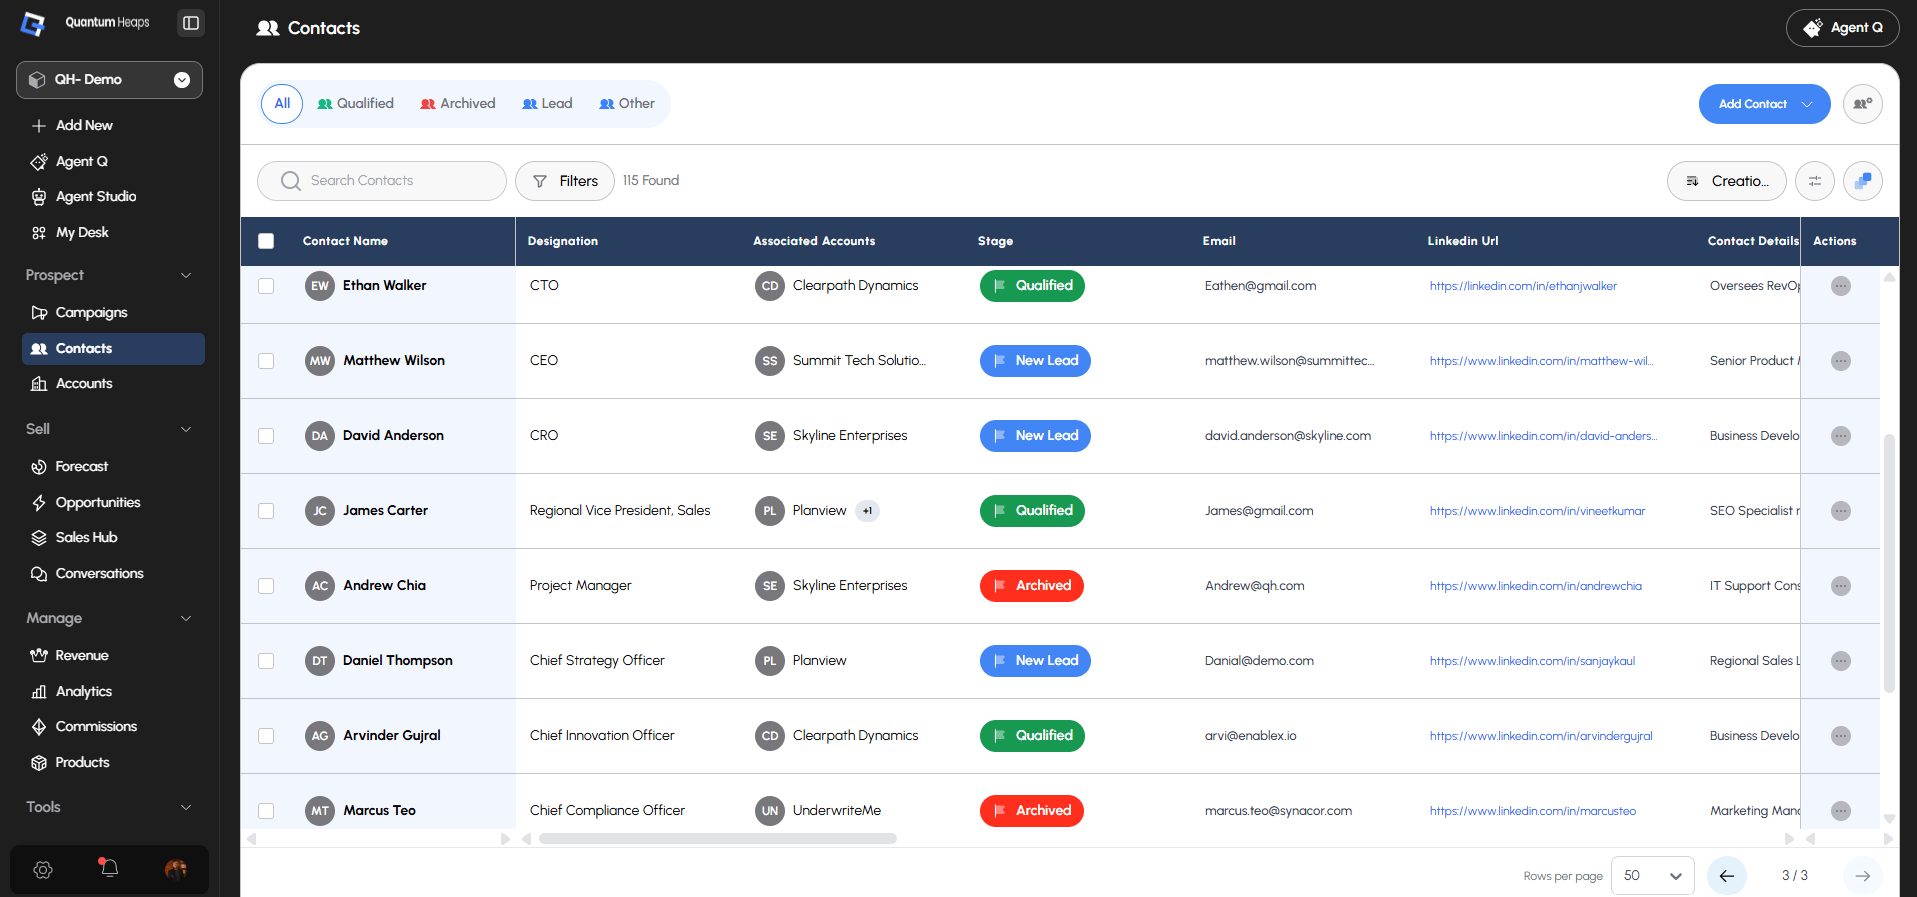
Task: Open actions menu for Marcus Teo
Action: coord(1841,811)
